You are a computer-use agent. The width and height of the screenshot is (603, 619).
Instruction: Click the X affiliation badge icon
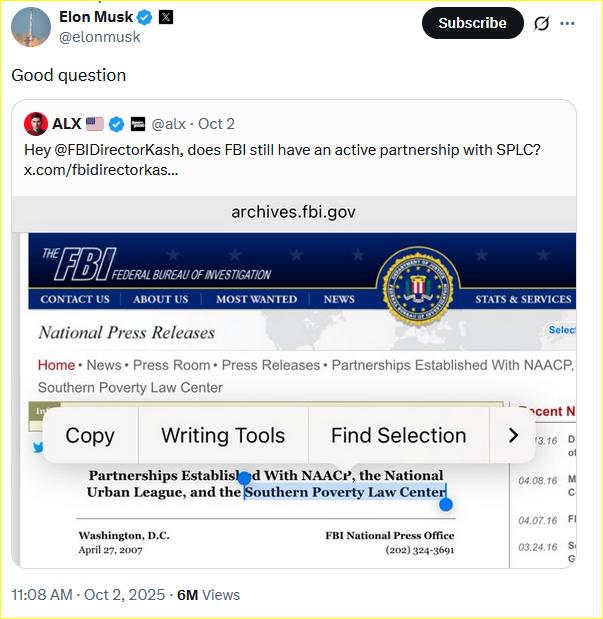coord(167,17)
